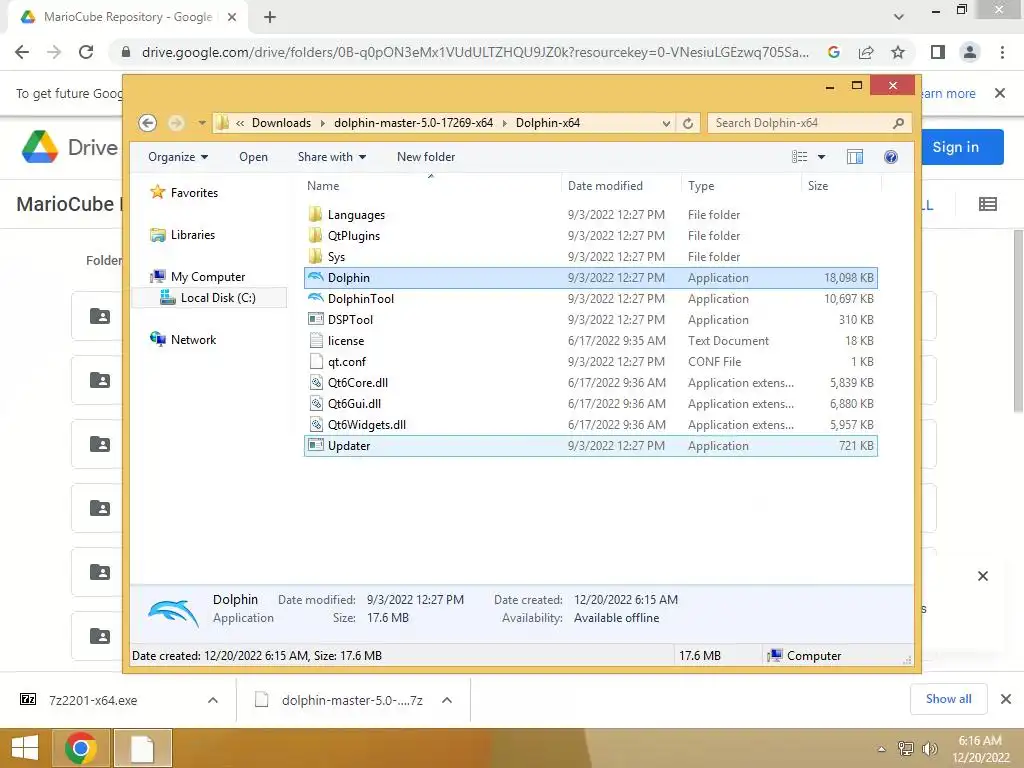Click the Drive page vertical scrollbar
This screenshot has width=1024, height=768.
click(x=1018, y=320)
